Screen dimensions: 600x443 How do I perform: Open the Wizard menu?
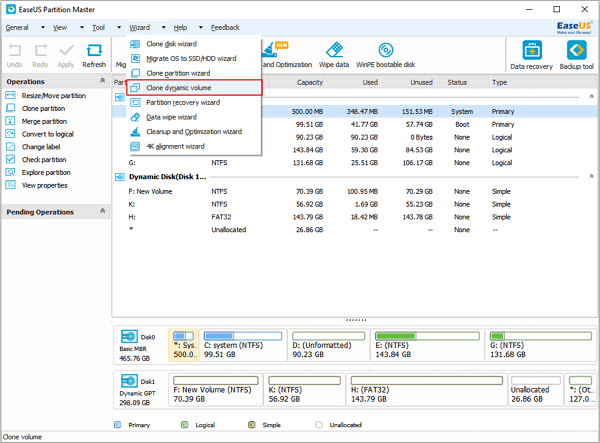[x=140, y=28]
